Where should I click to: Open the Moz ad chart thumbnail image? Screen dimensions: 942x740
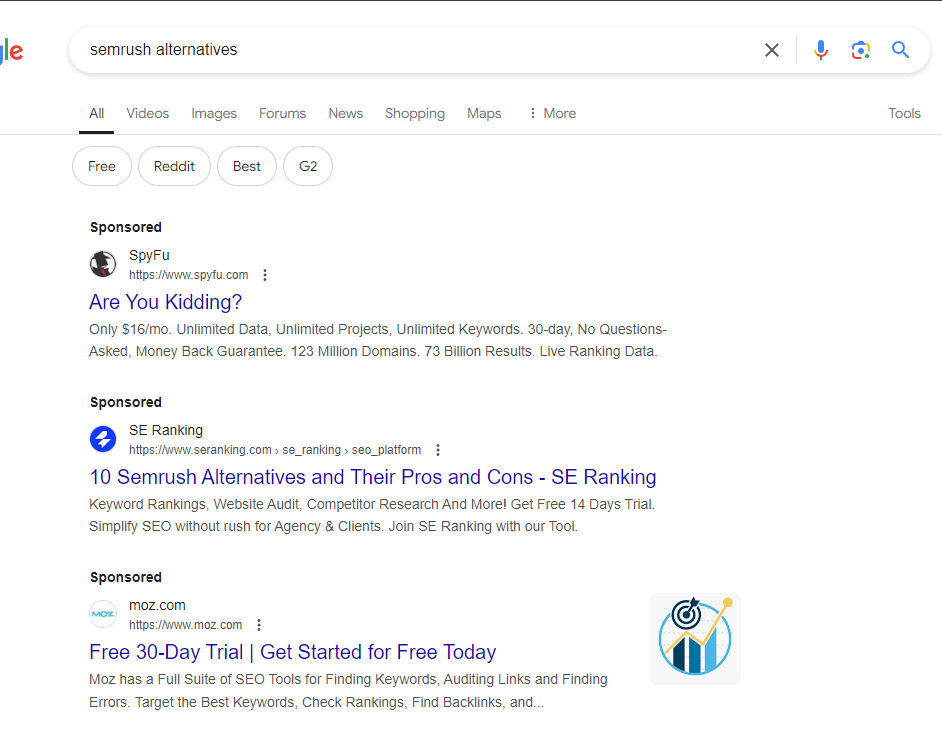695,639
